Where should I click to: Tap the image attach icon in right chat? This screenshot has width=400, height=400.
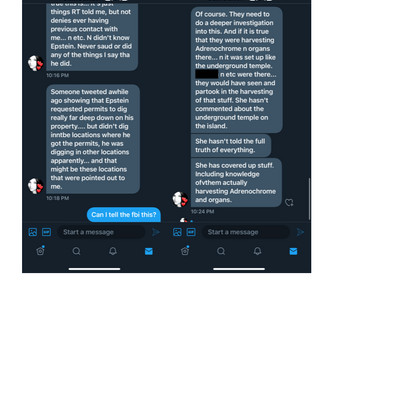(177, 232)
